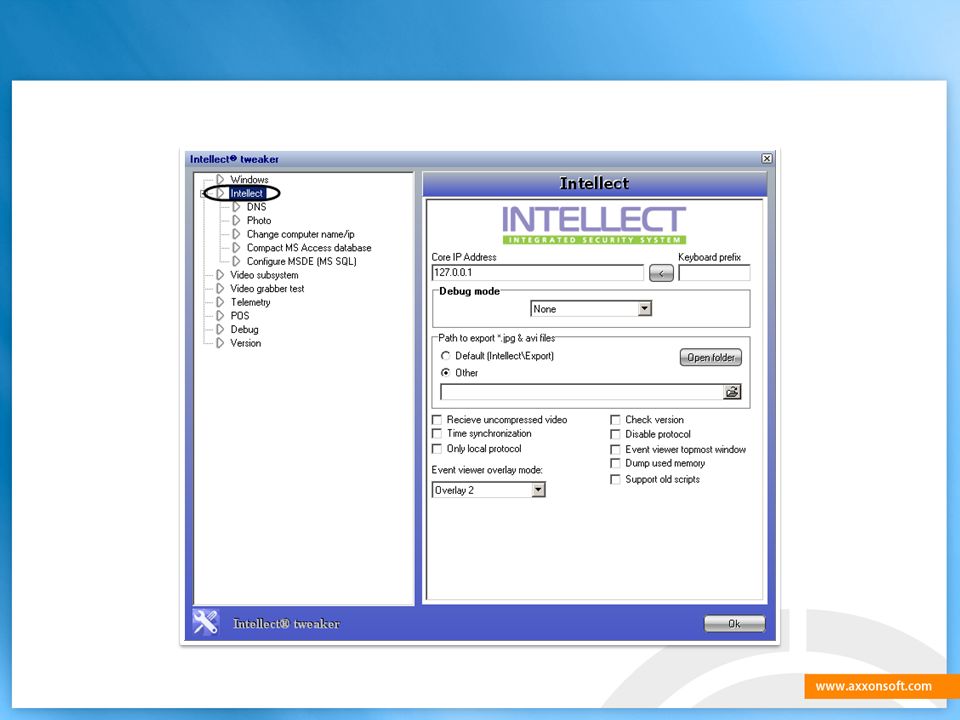Select Debug in the tree
The height and width of the screenshot is (720, 960).
pos(244,329)
